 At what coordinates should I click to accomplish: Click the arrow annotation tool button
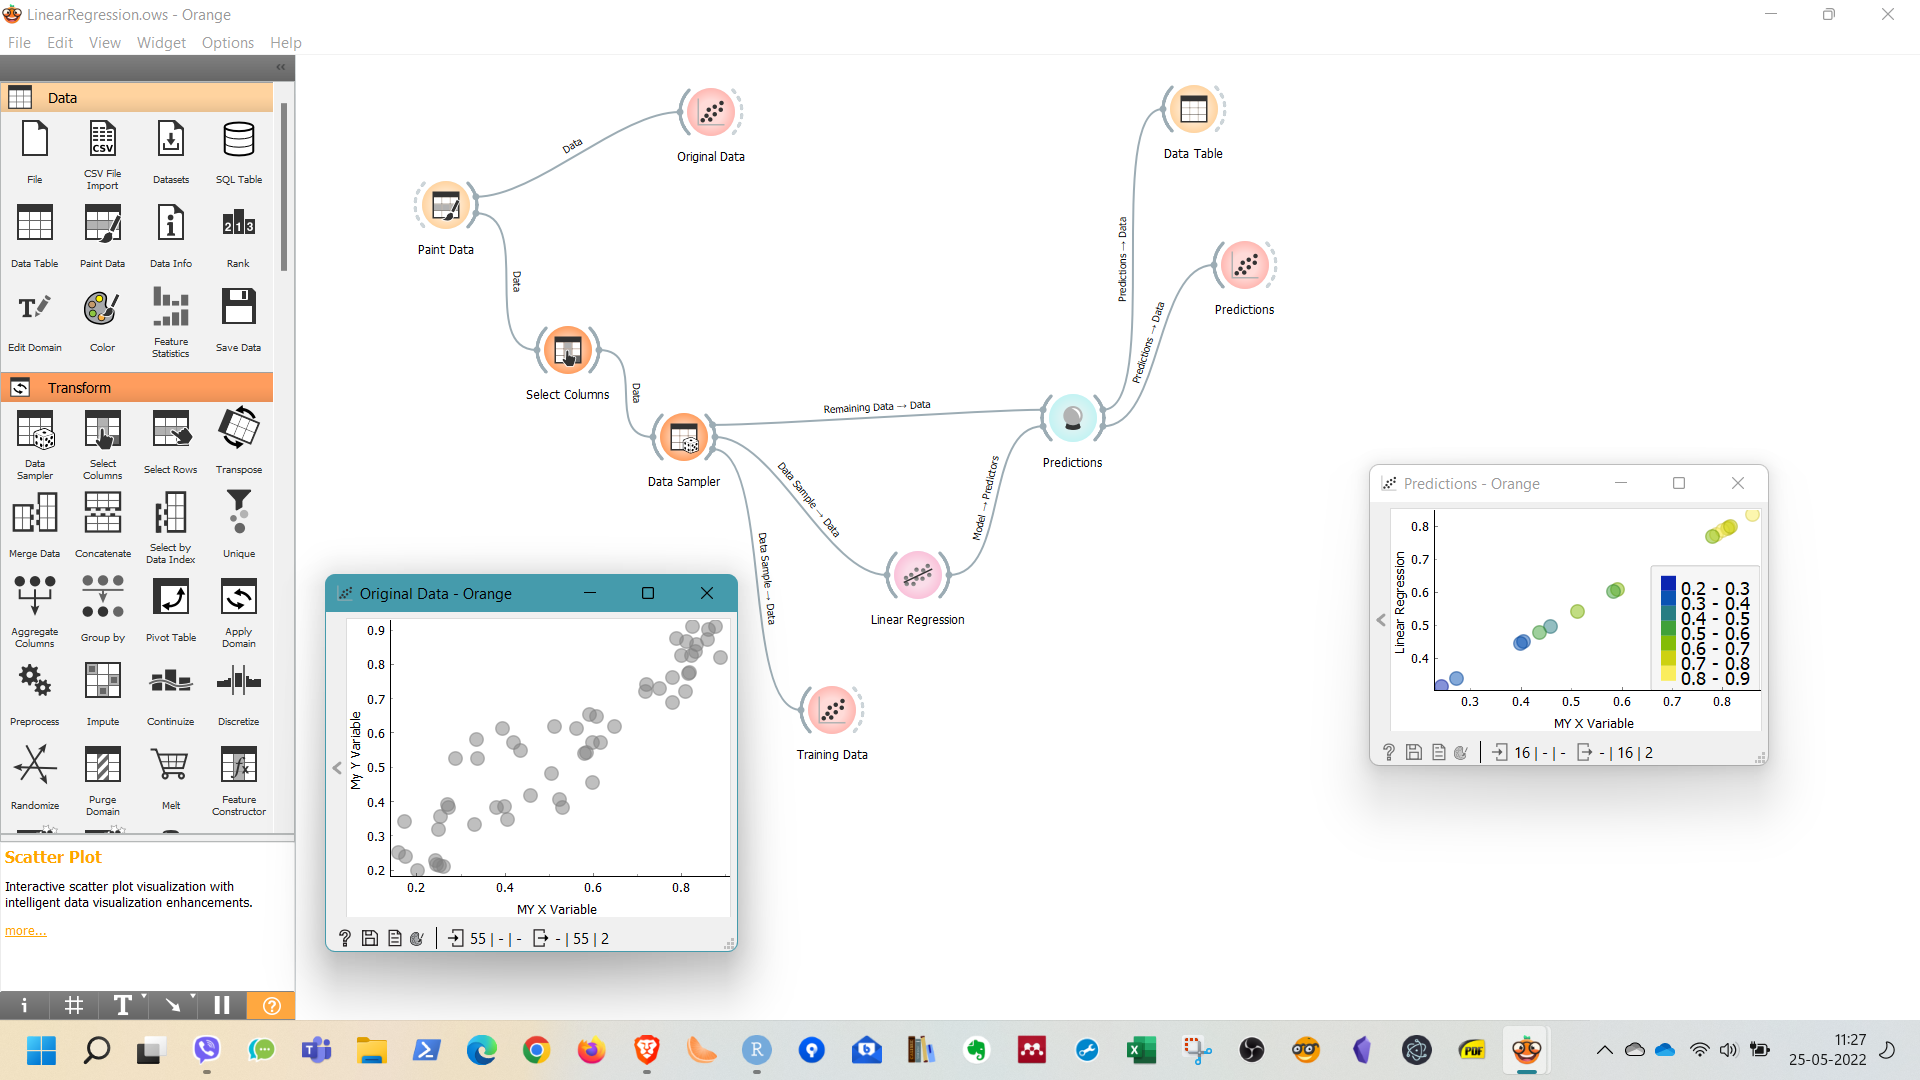(x=173, y=1005)
